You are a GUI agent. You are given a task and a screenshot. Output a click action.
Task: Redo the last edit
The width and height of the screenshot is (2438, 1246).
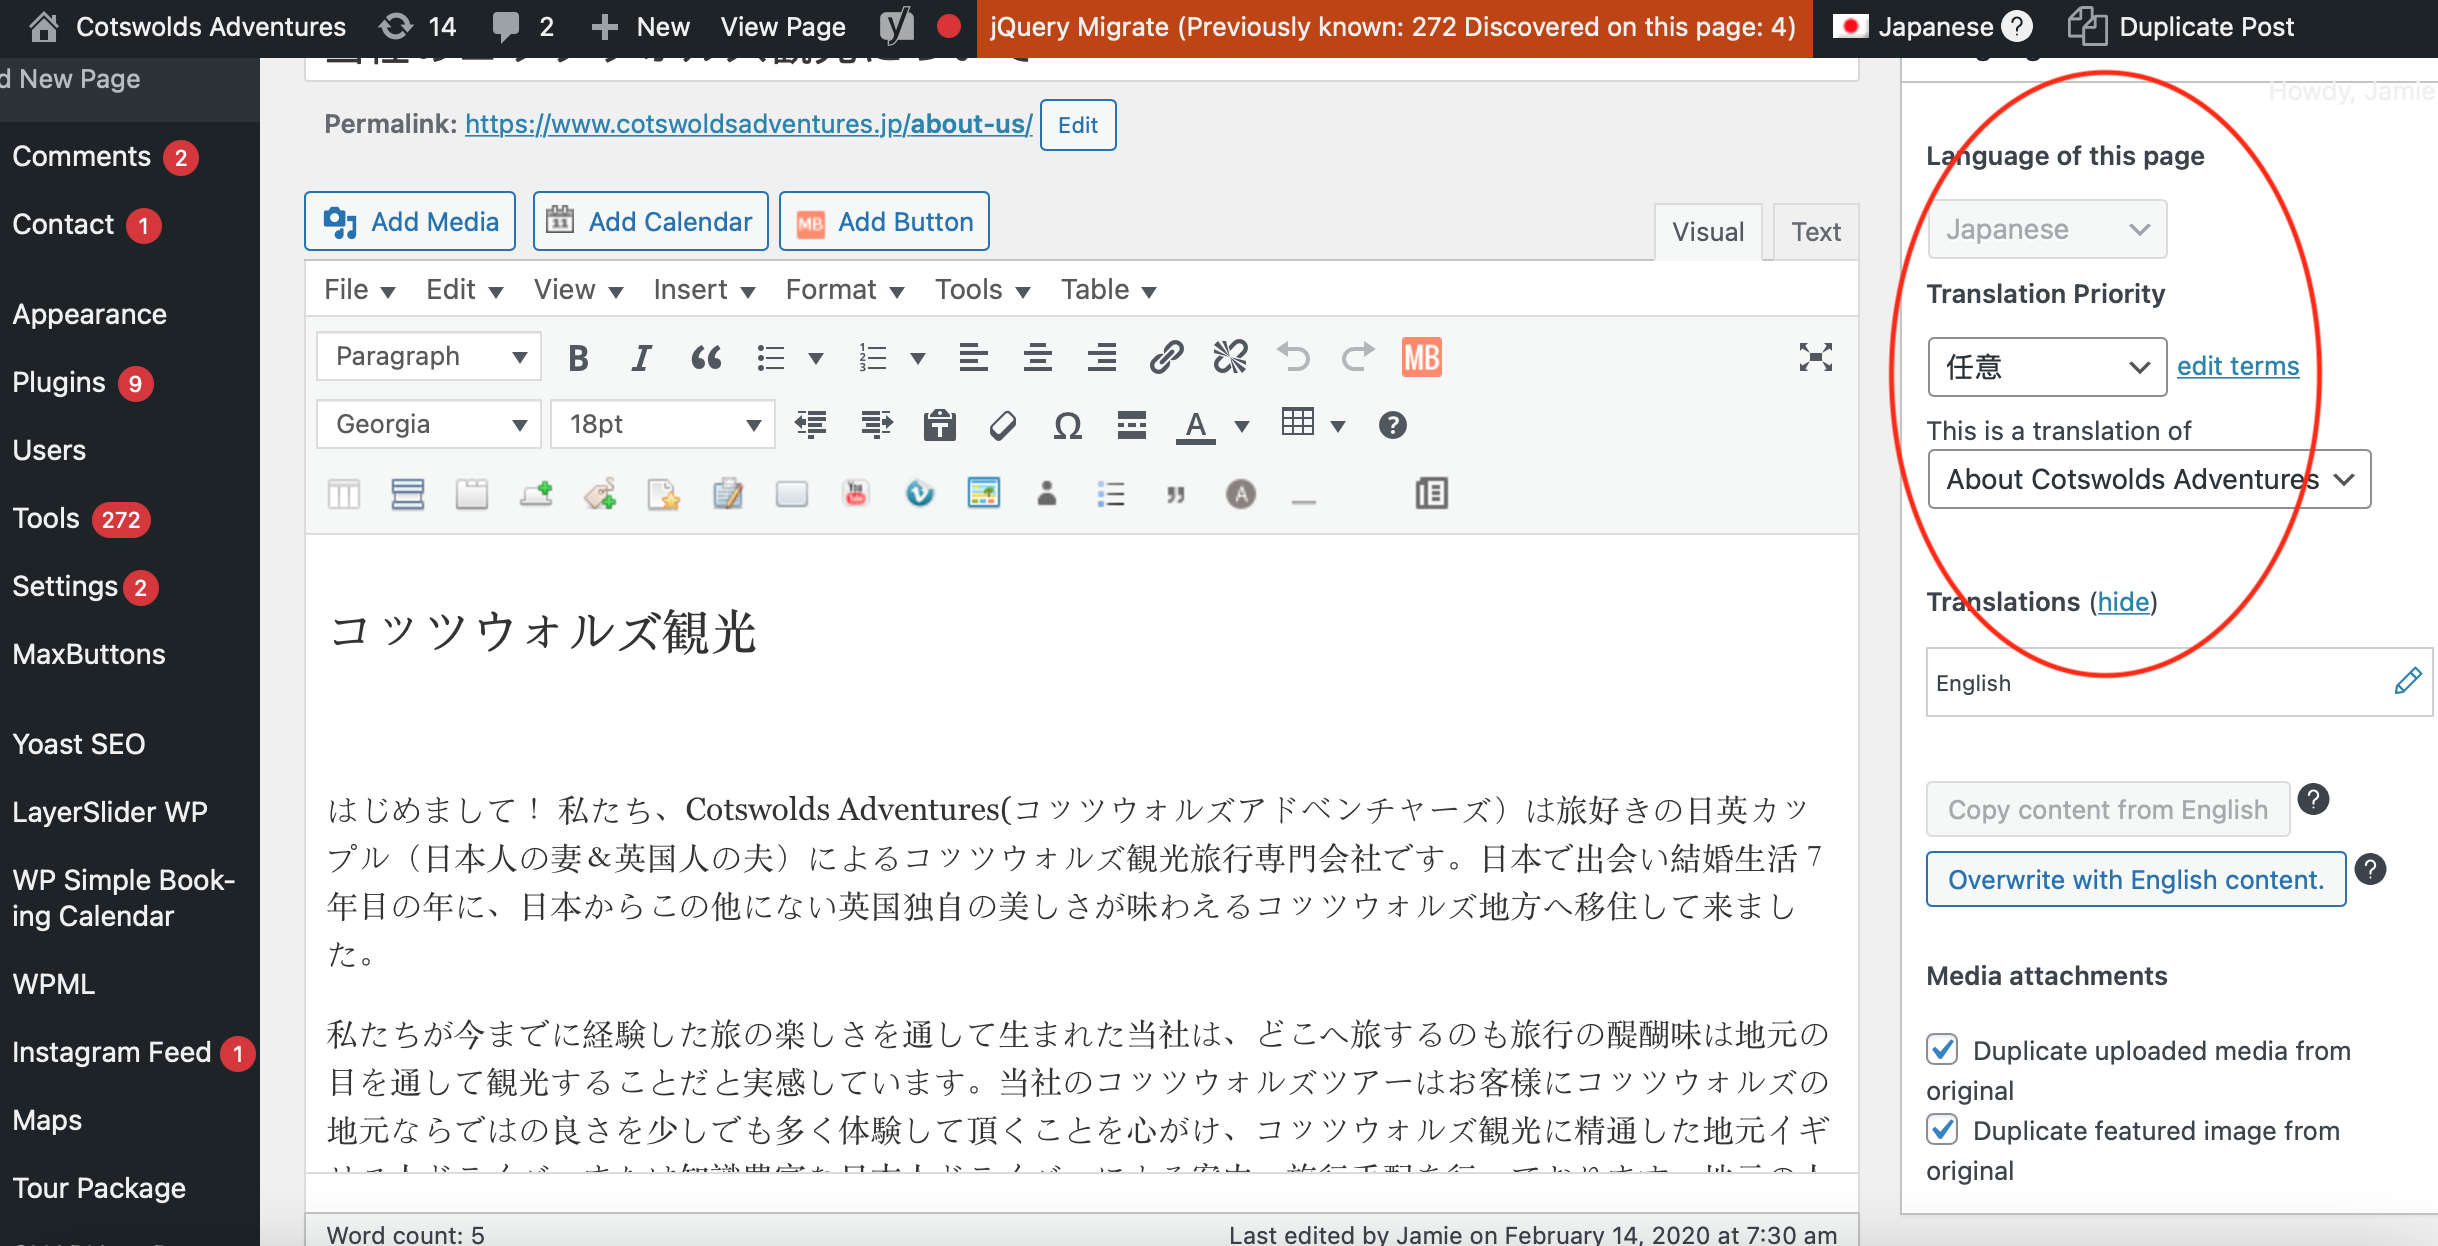pyautogui.click(x=1358, y=357)
